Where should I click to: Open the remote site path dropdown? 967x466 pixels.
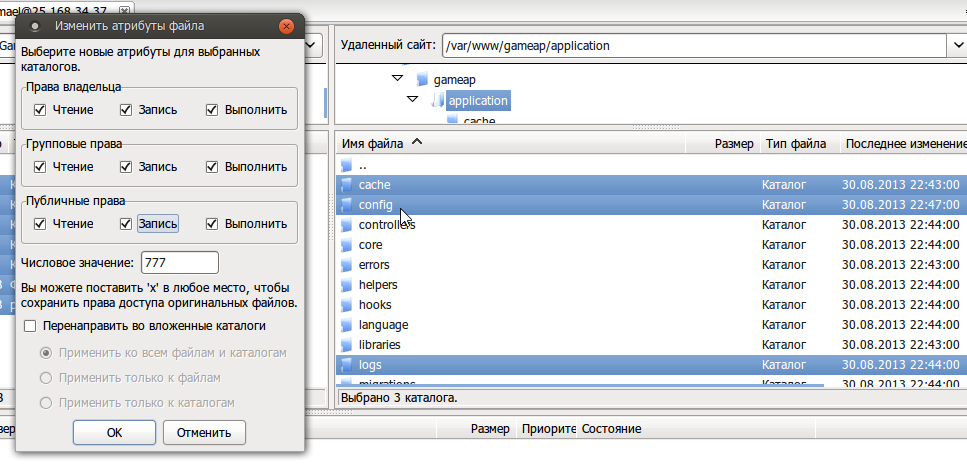[x=954, y=46]
